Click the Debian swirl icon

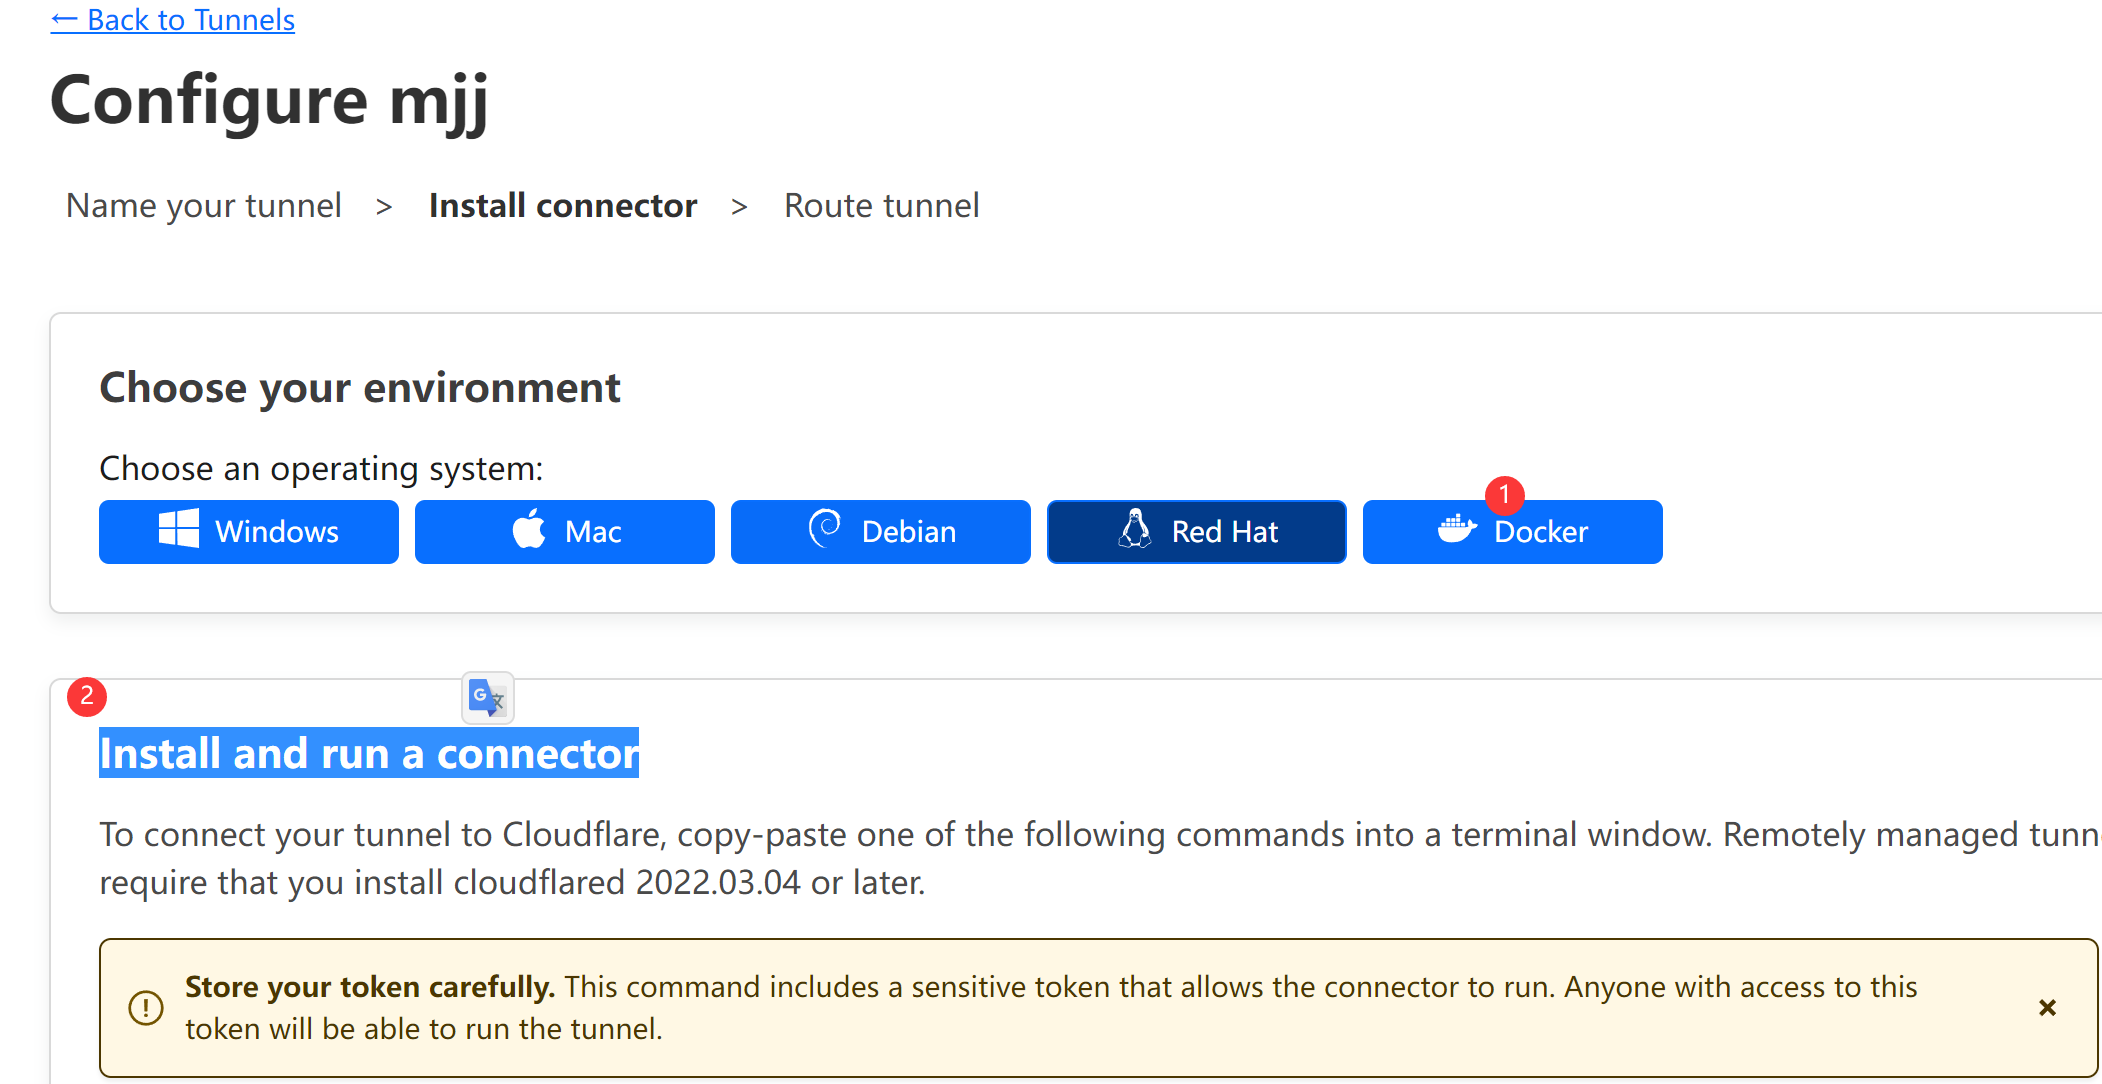(825, 528)
